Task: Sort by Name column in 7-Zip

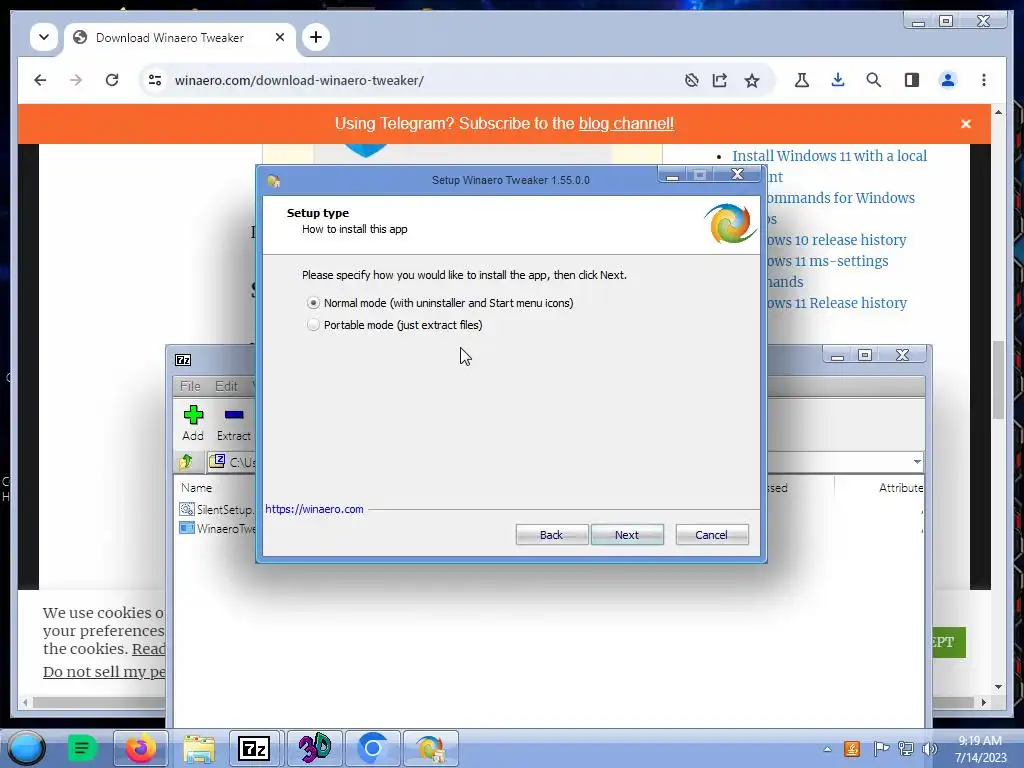Action: click(197, 488)
